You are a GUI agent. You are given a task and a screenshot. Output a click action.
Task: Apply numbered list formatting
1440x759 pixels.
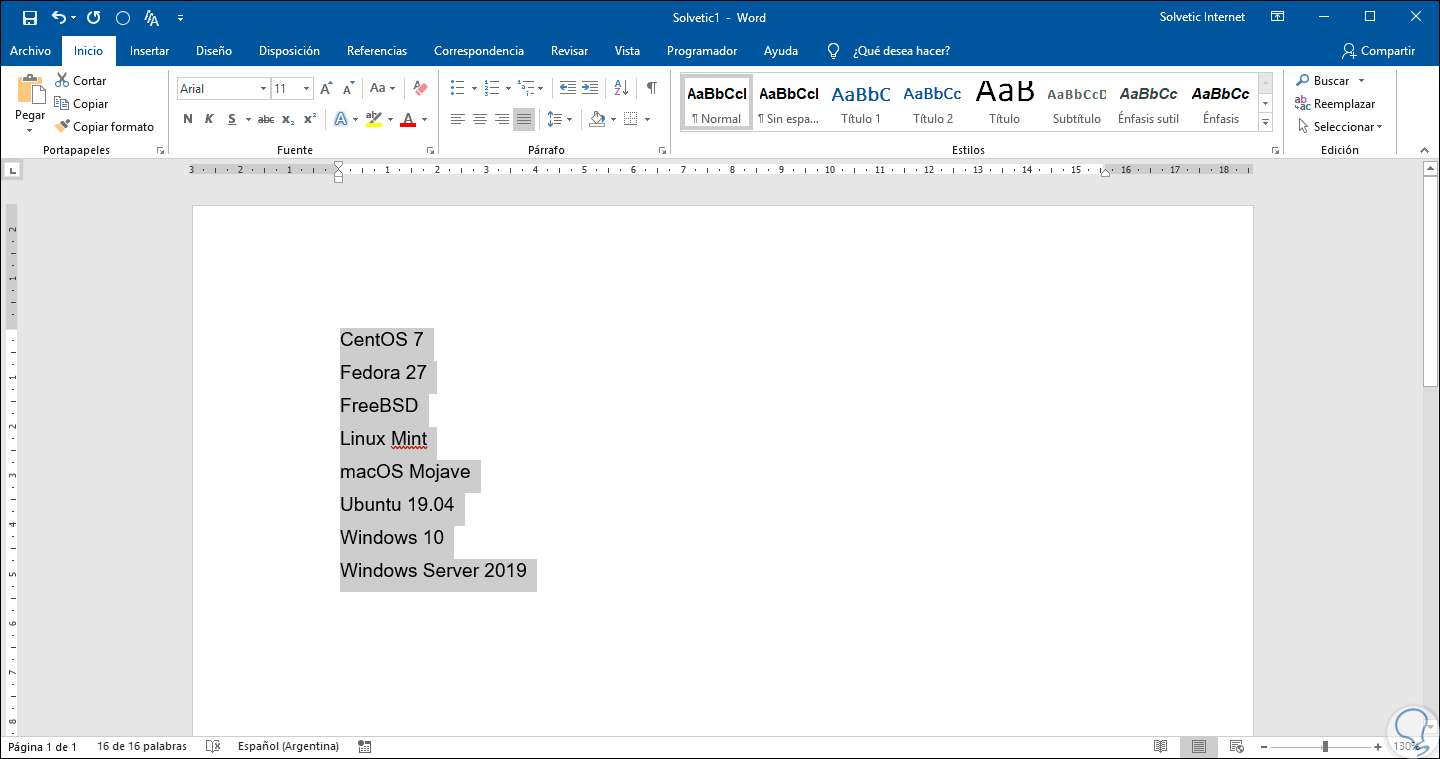(491, 88)
